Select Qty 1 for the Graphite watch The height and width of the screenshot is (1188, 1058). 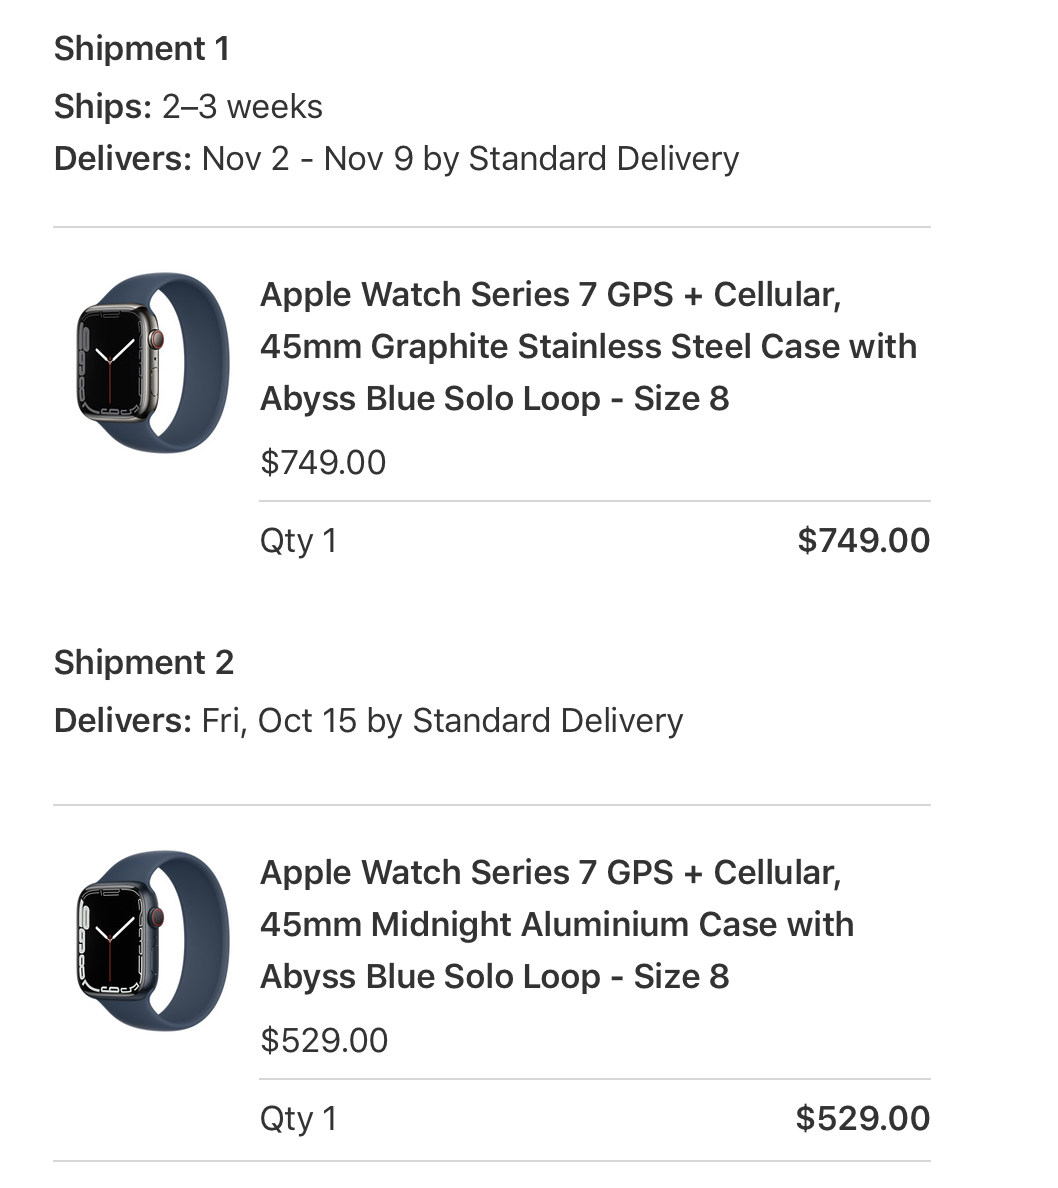point(298,541)
